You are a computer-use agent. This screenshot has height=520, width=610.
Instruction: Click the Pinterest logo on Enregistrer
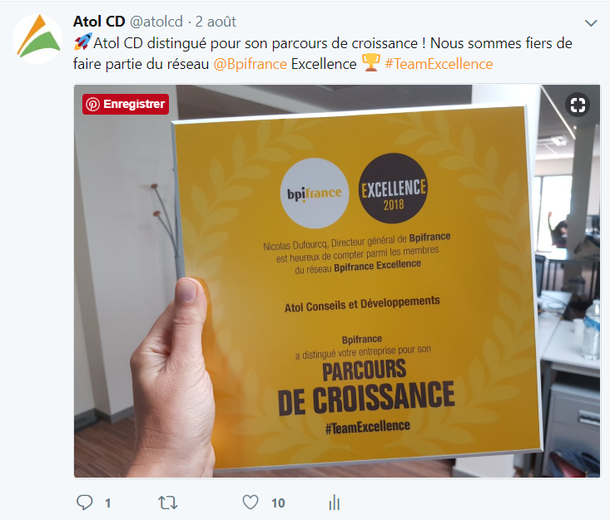[93, 104]
